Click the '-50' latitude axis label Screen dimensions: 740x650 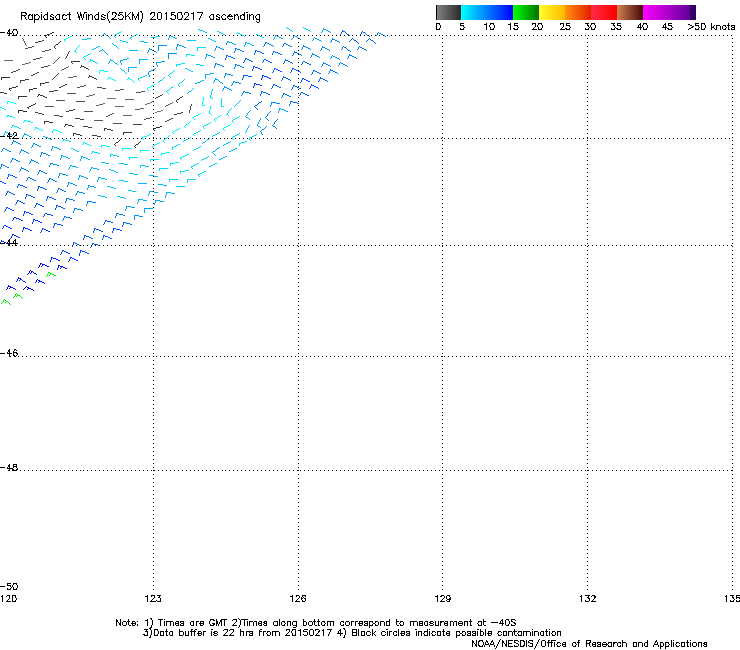coord(9,586)
